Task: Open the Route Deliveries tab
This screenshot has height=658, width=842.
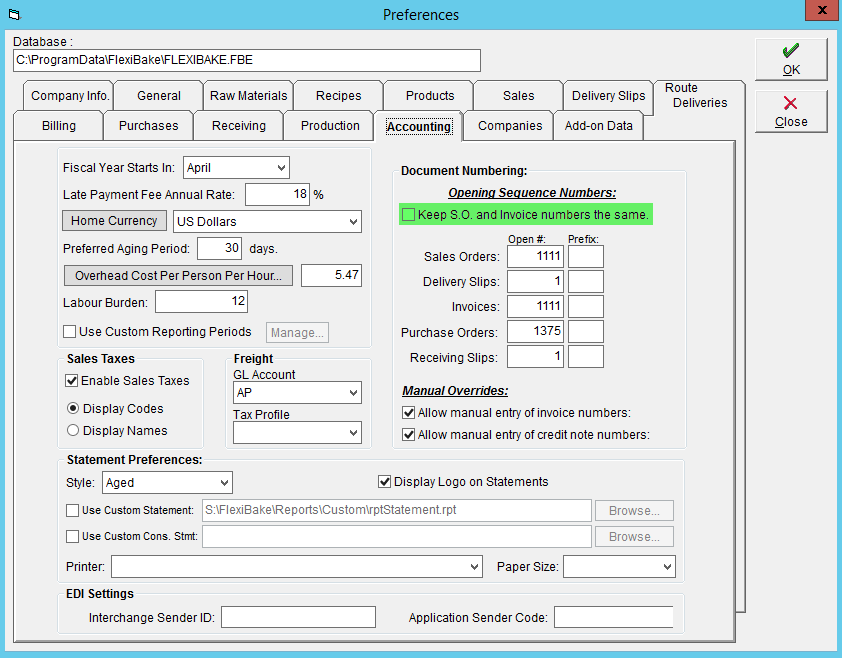Action: point(699,96)
